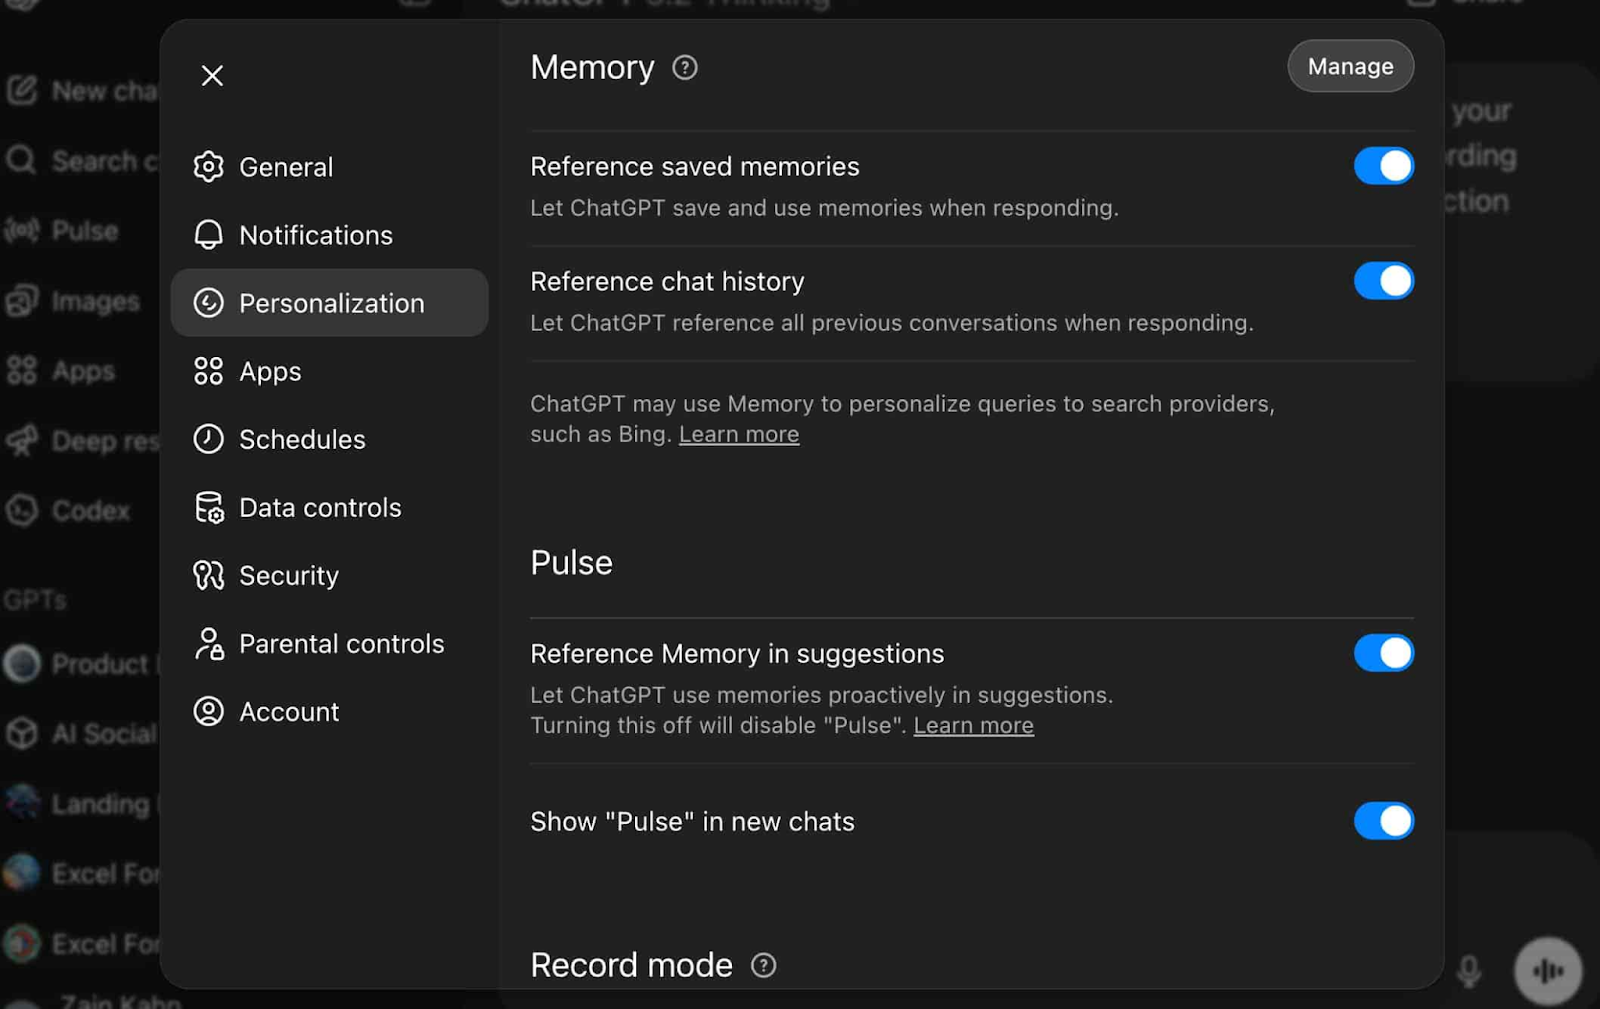Click the Security icon
The width and height of the screenshot is (1600, 1009).
pyautogui.click(x=208, y=576)
